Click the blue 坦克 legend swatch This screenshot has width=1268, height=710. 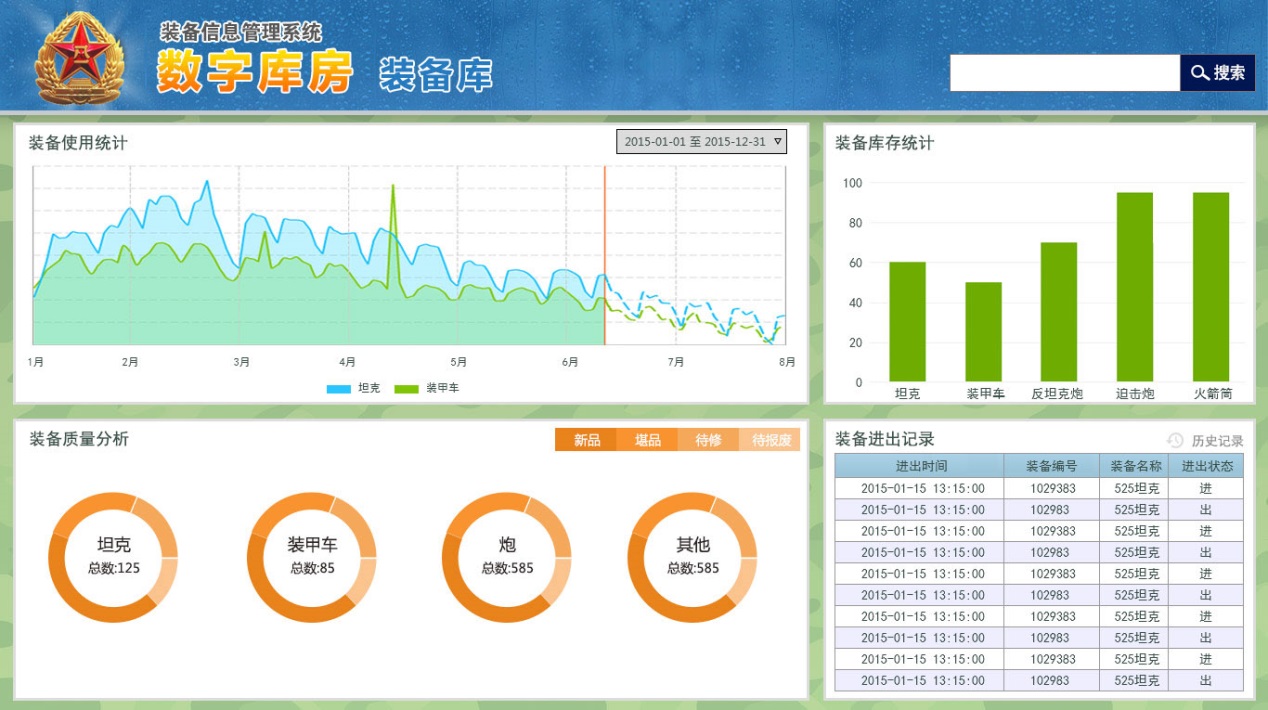coord(339,388)
